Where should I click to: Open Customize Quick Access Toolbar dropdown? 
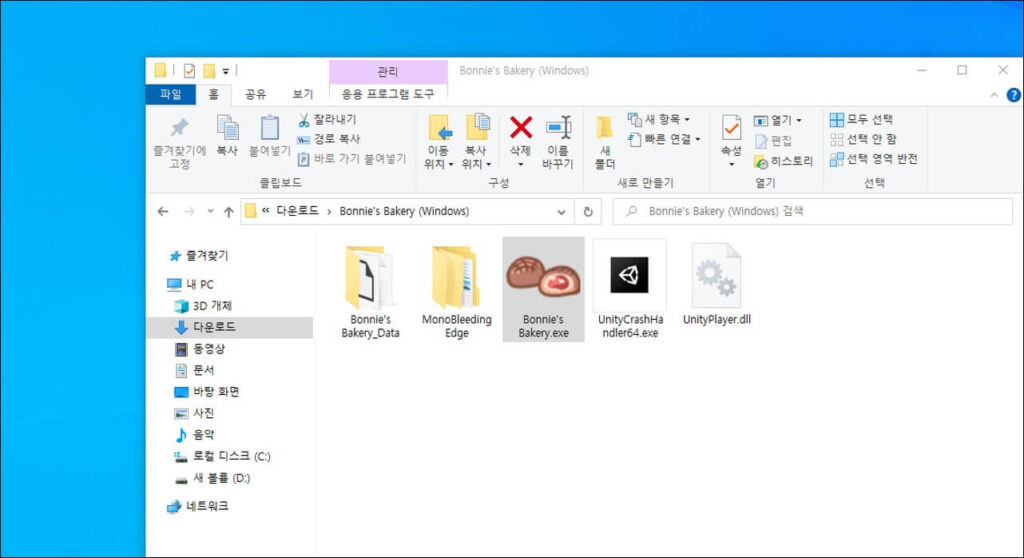[x=225, y=71]
